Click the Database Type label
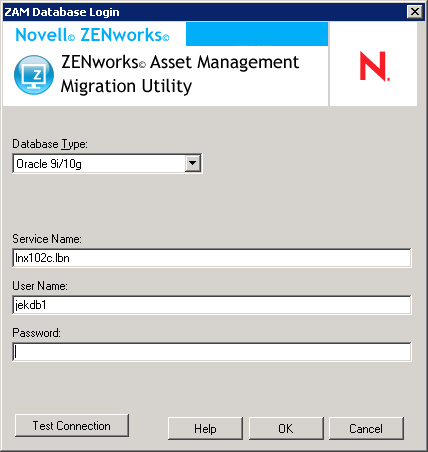This screenshot has width=428, height=452. click(x=50, y=144)
